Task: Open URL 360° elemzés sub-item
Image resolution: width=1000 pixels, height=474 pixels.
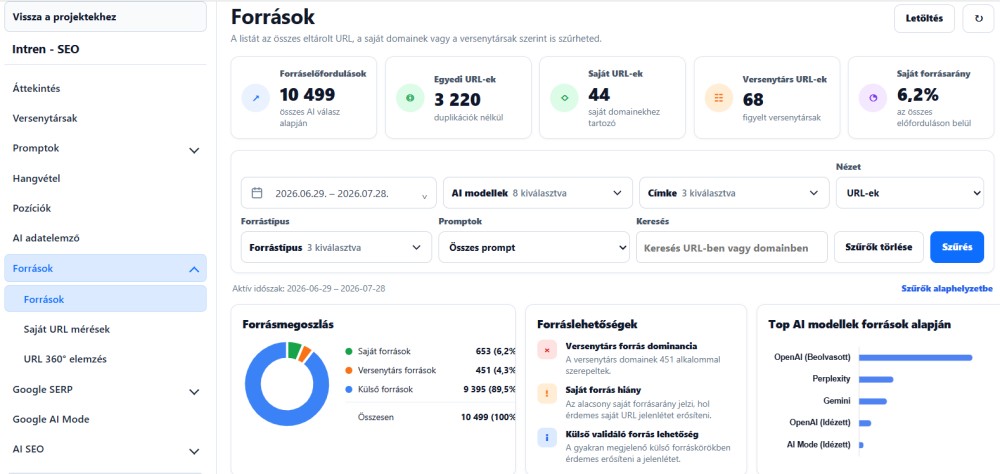Action: [x=65, y=359]
